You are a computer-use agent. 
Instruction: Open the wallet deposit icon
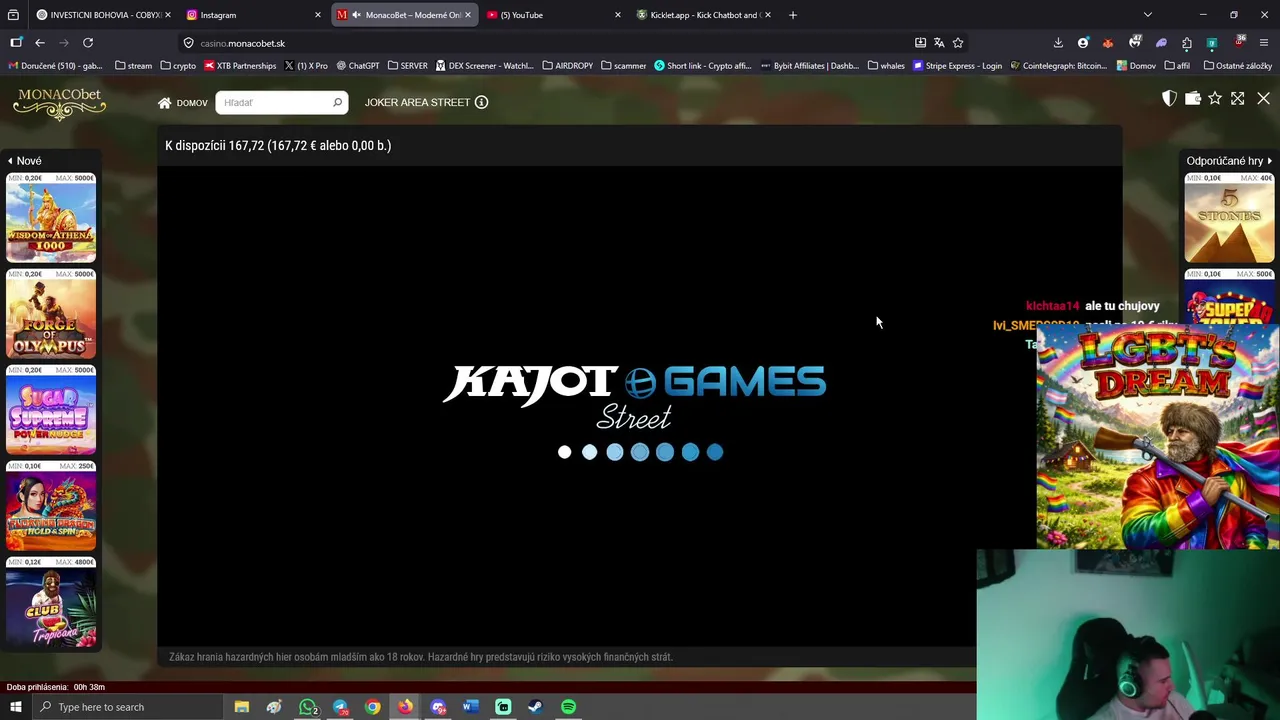point(1192,98)
